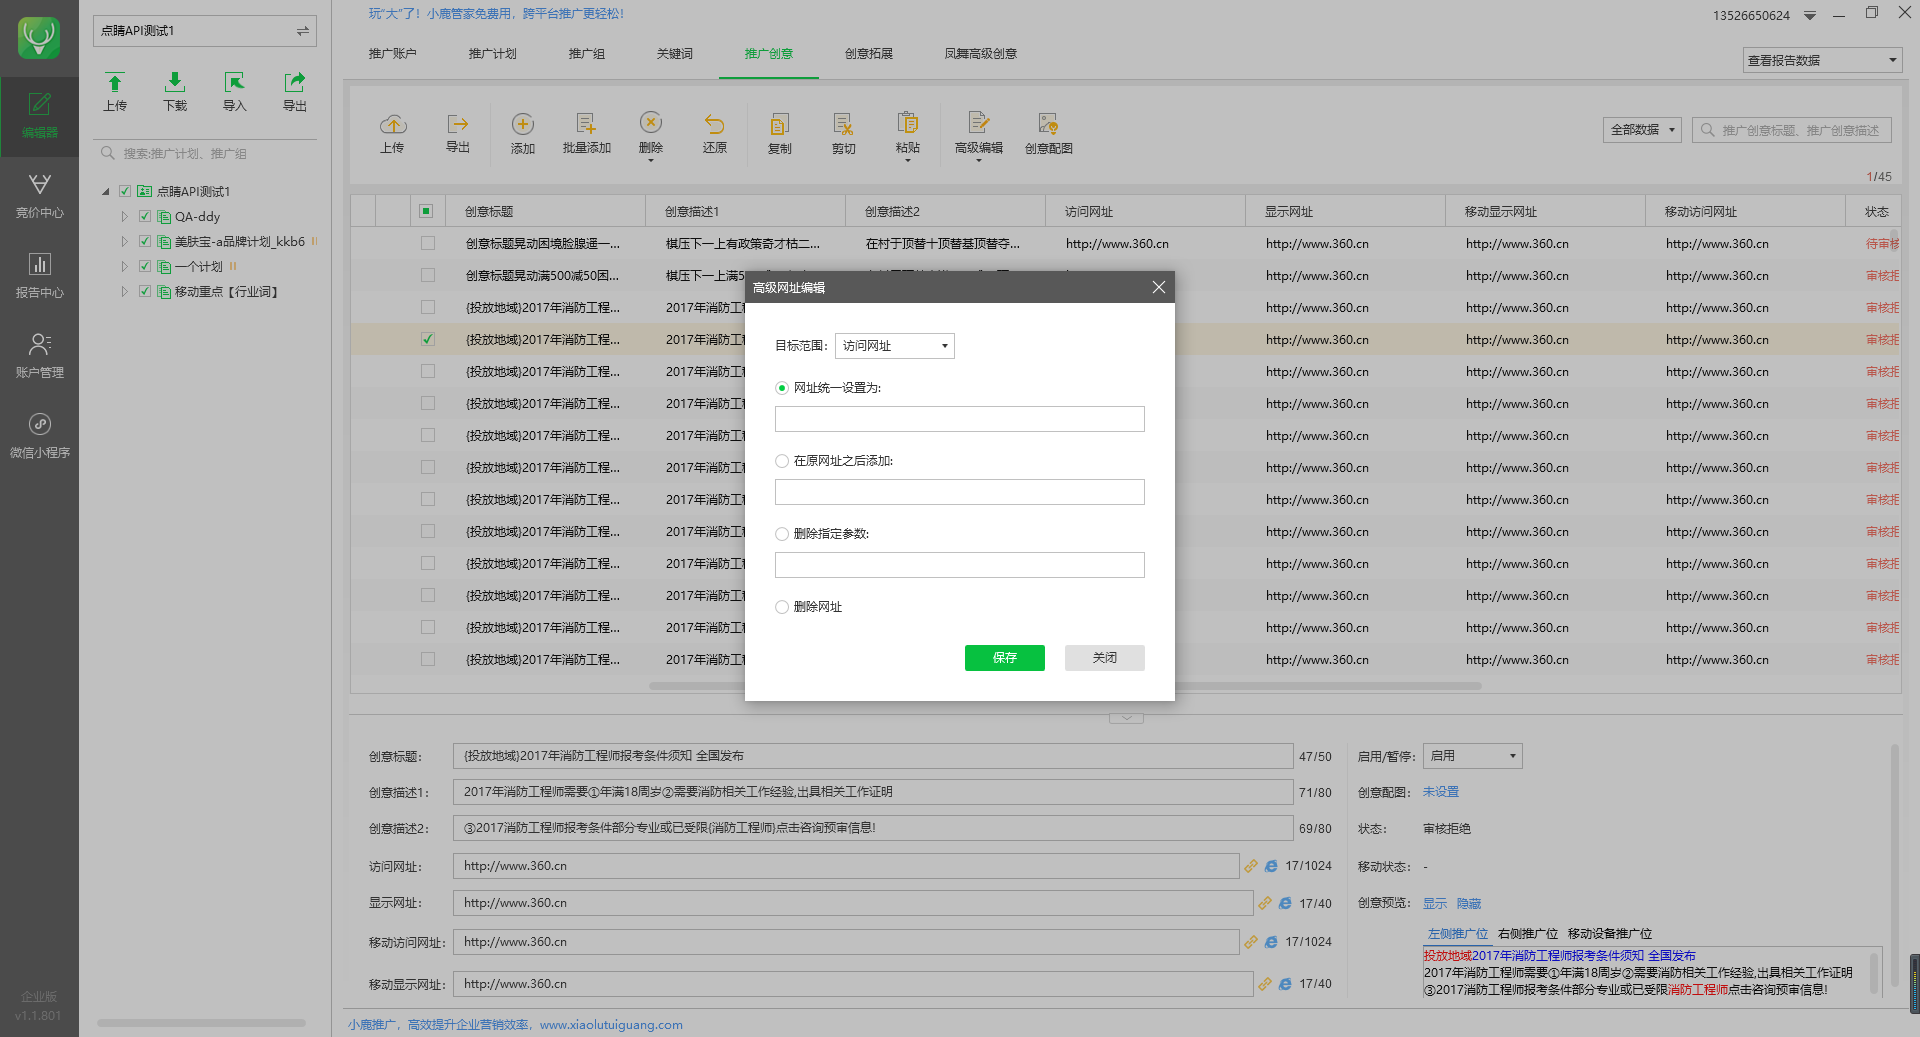Screen dimensions: 1920x1037
Task: Select the 删除网址 radio button
Action: click(782, 607)
